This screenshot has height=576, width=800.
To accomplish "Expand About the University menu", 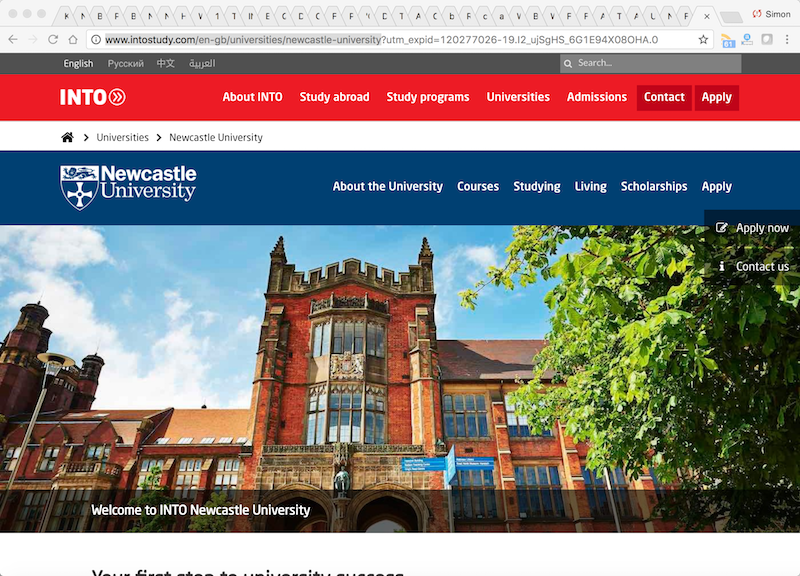I will pyautogui.click(x=387, y=187).
